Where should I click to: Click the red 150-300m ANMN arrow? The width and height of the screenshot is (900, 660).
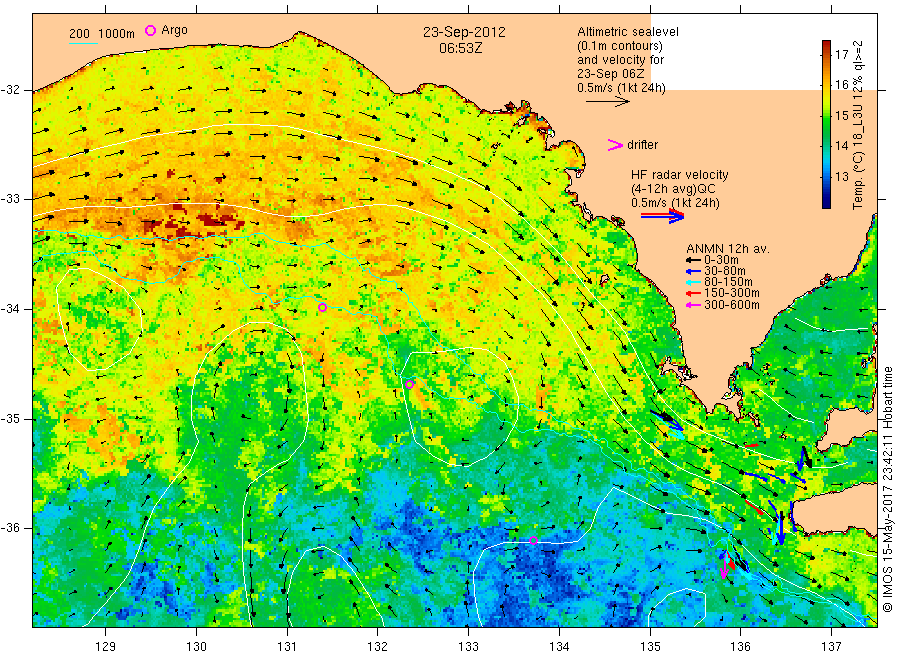693,293
